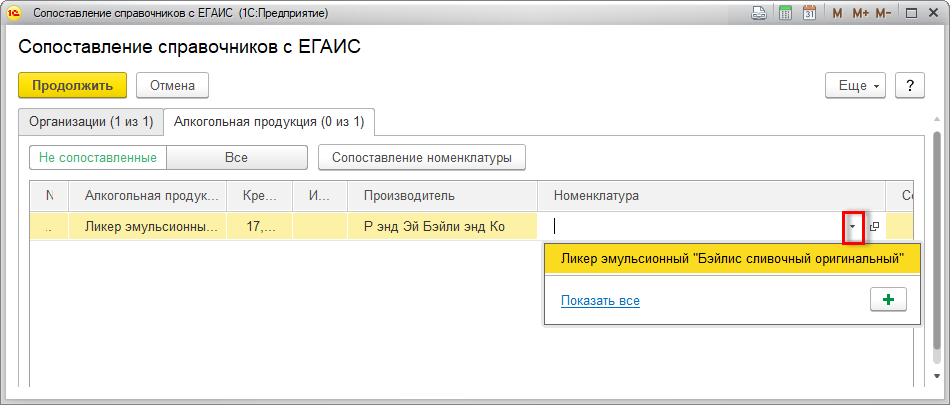Image resolution: width=950 pixels, height=405 pixels.
Task: Select 'Ликер эмульсионный Бэйлис' from dropdown list
Action: click(x=732, y=260)
